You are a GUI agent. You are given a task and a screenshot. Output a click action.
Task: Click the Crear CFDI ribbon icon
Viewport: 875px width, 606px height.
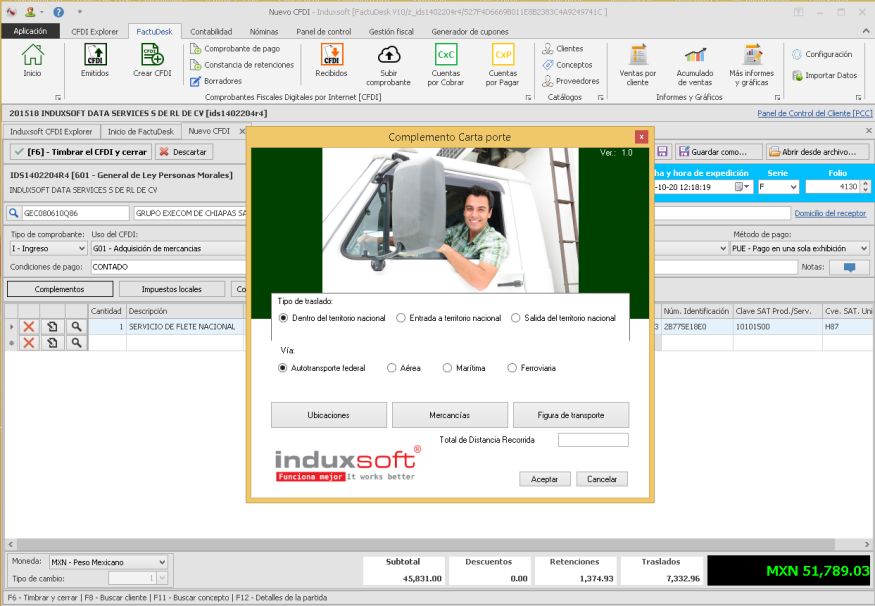click(152, 60)
